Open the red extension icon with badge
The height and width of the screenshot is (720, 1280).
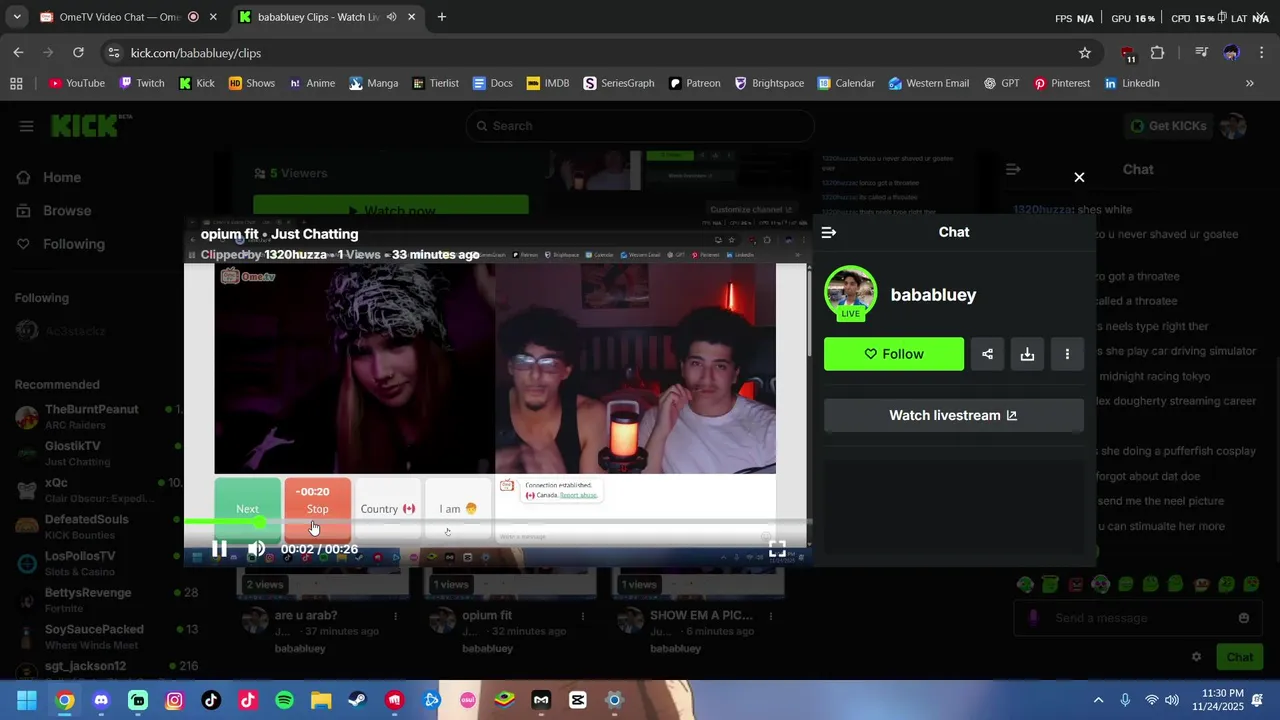[x=1128, y=54]
